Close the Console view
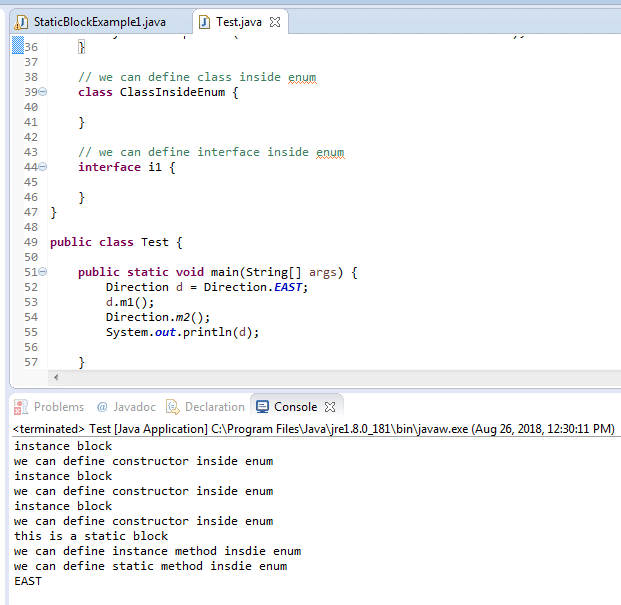 pos(332,407)
